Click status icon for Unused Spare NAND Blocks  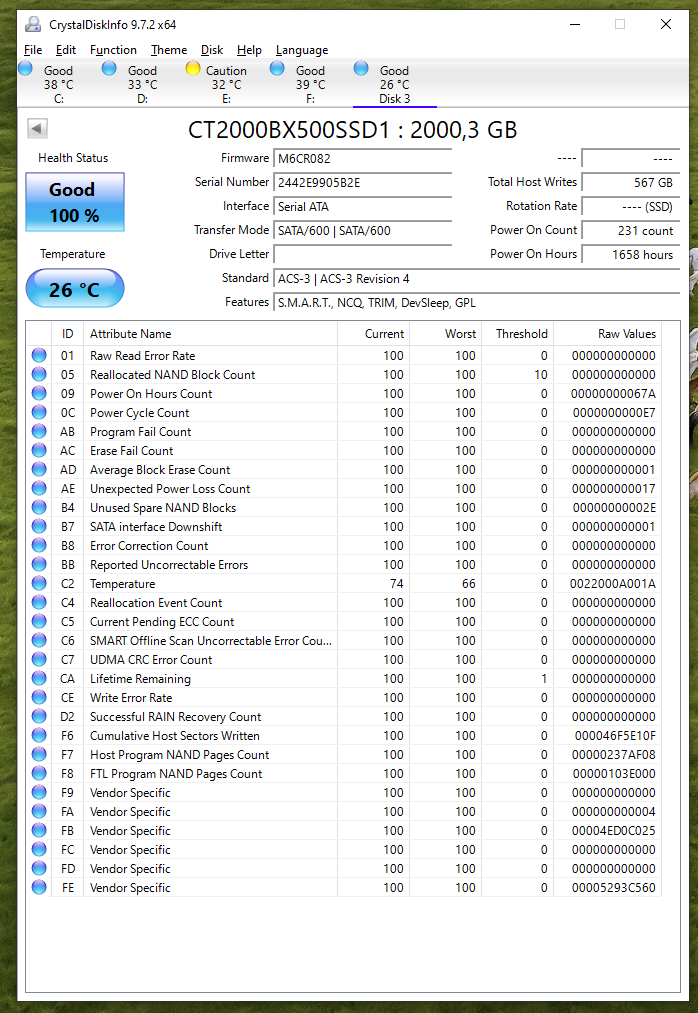39,507
